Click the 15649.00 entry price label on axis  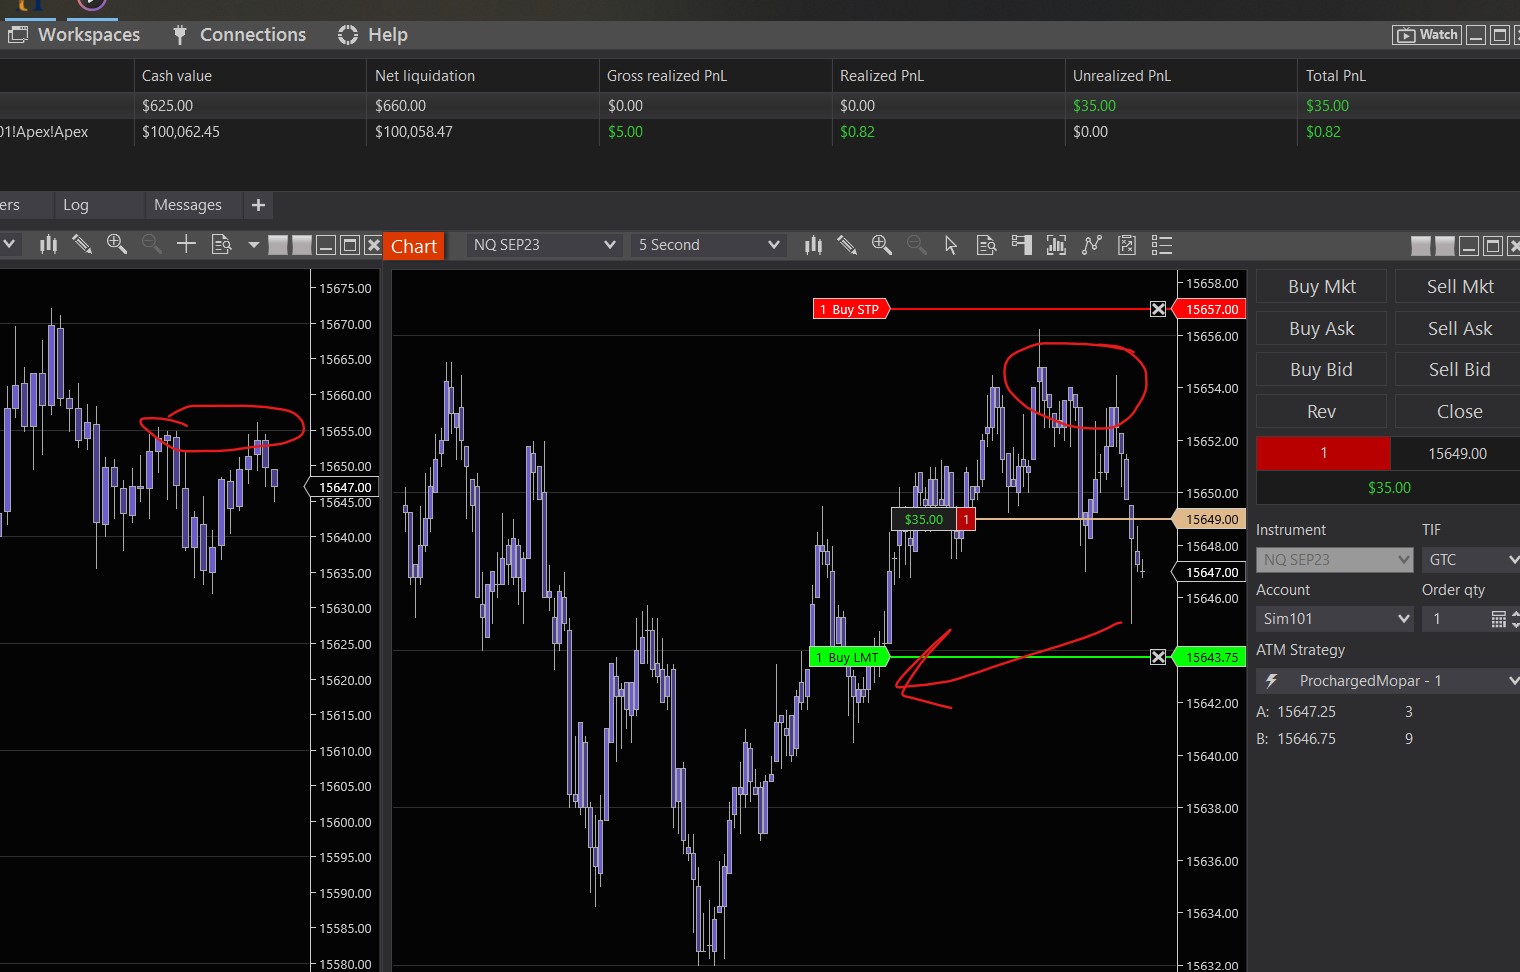coord(1208,519)
